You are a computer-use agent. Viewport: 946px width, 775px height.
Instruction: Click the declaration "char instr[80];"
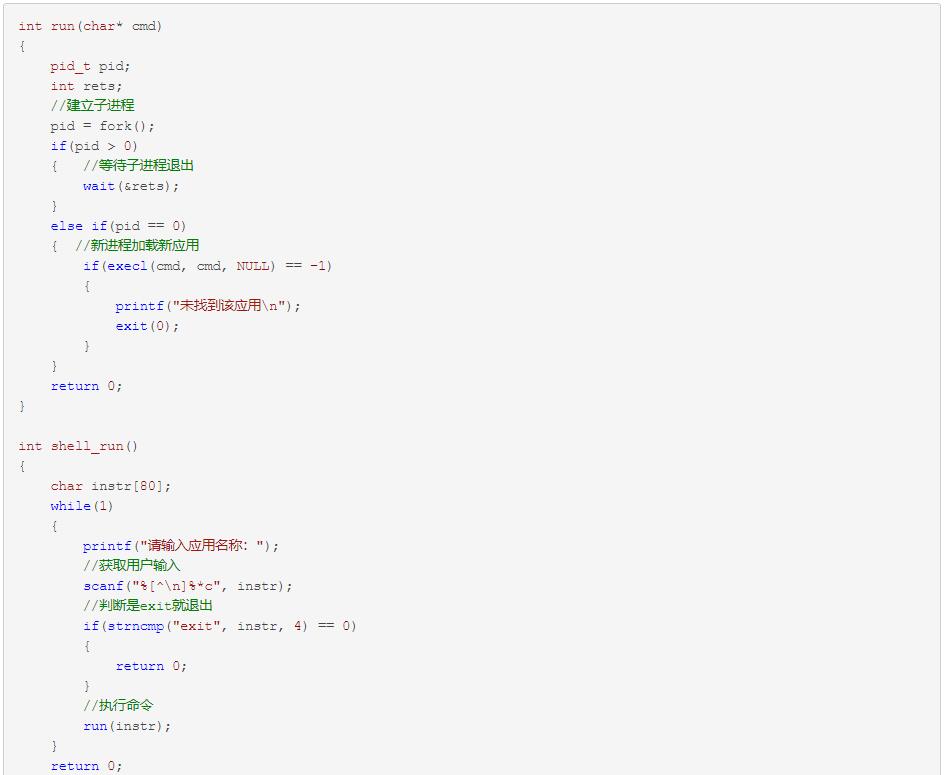(x=111, y=486)
